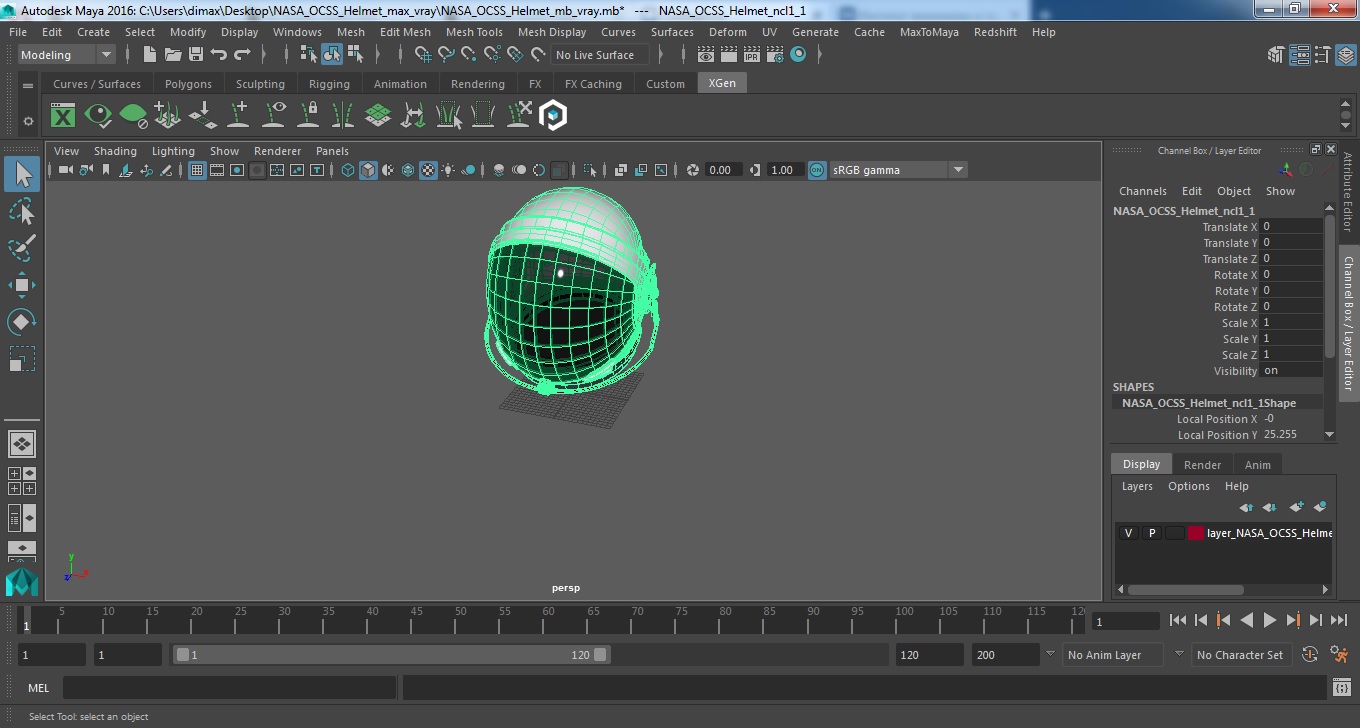Open Channels menu in Channel Box
This screenshot has height=728, width=1360.
coord(1142,191)
